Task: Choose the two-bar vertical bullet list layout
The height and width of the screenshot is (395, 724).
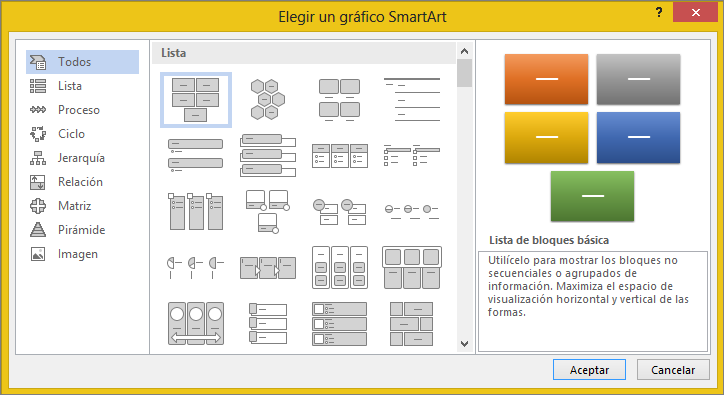Action: point(196,156)
